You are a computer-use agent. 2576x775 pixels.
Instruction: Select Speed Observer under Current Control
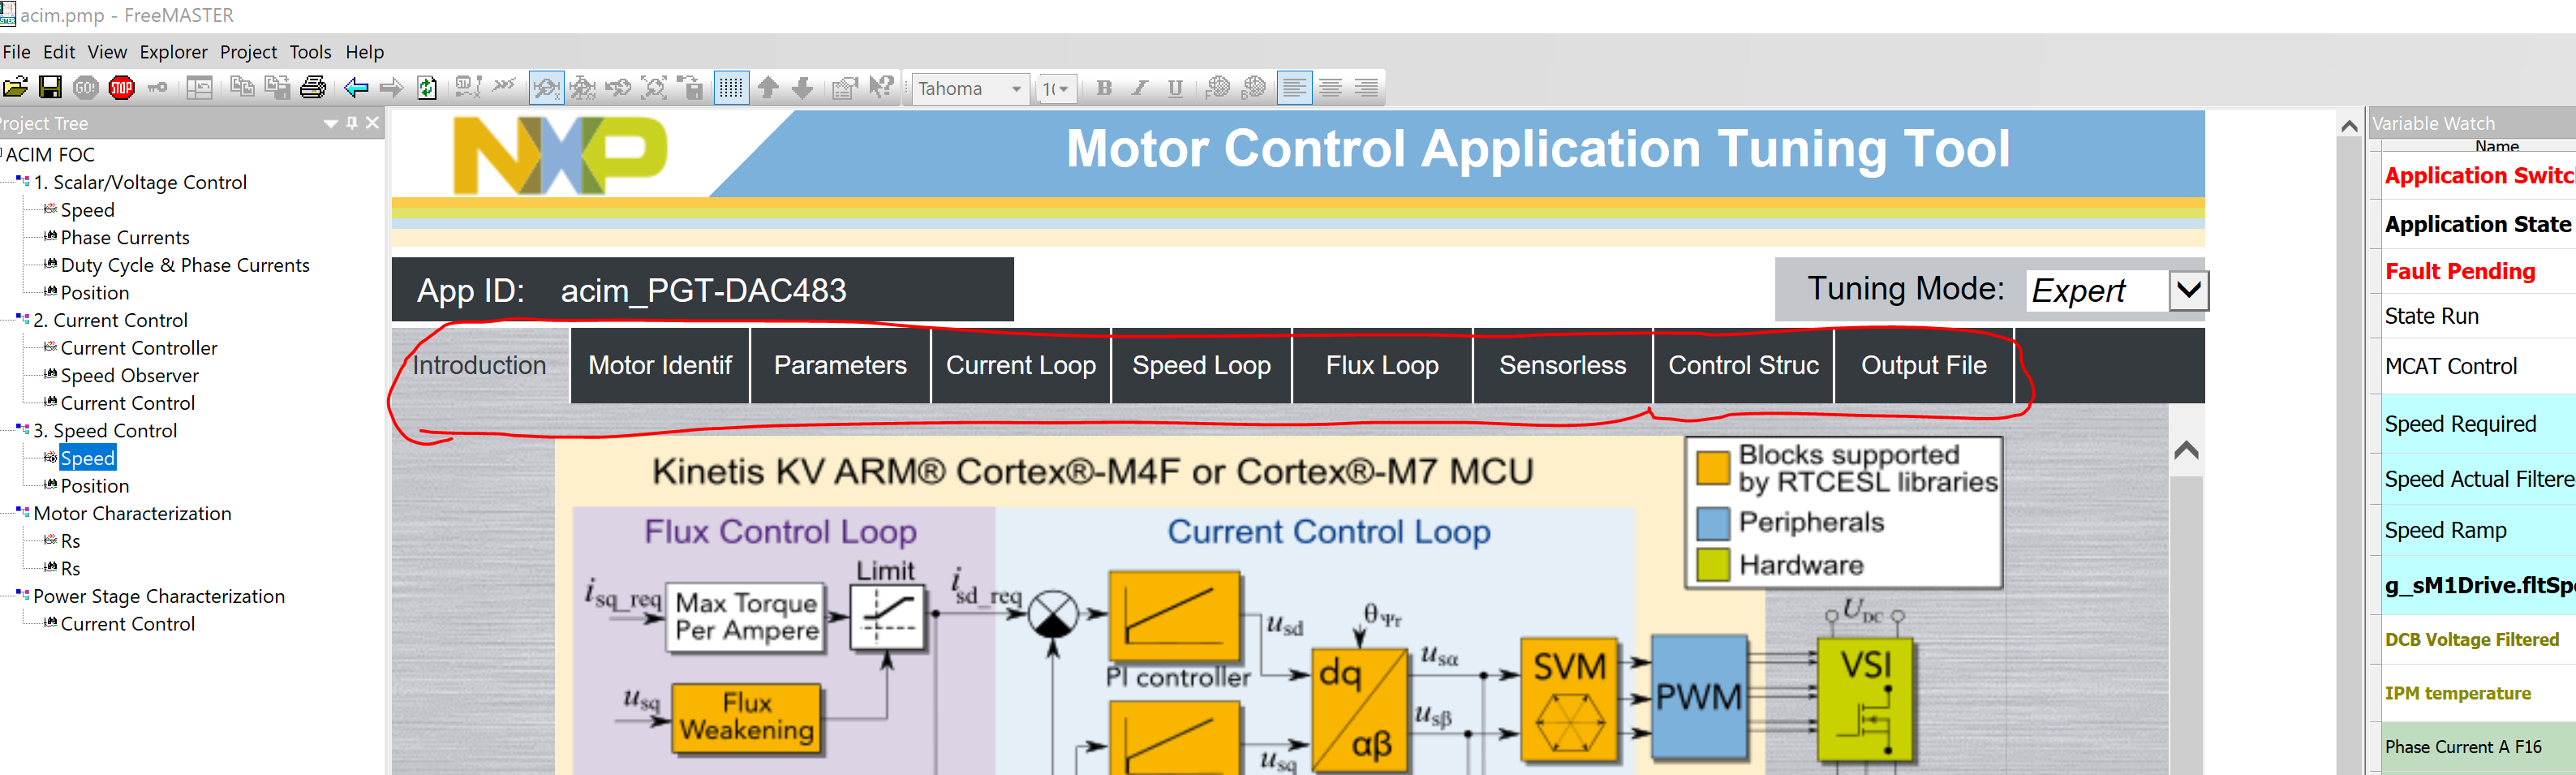point(130,375)
